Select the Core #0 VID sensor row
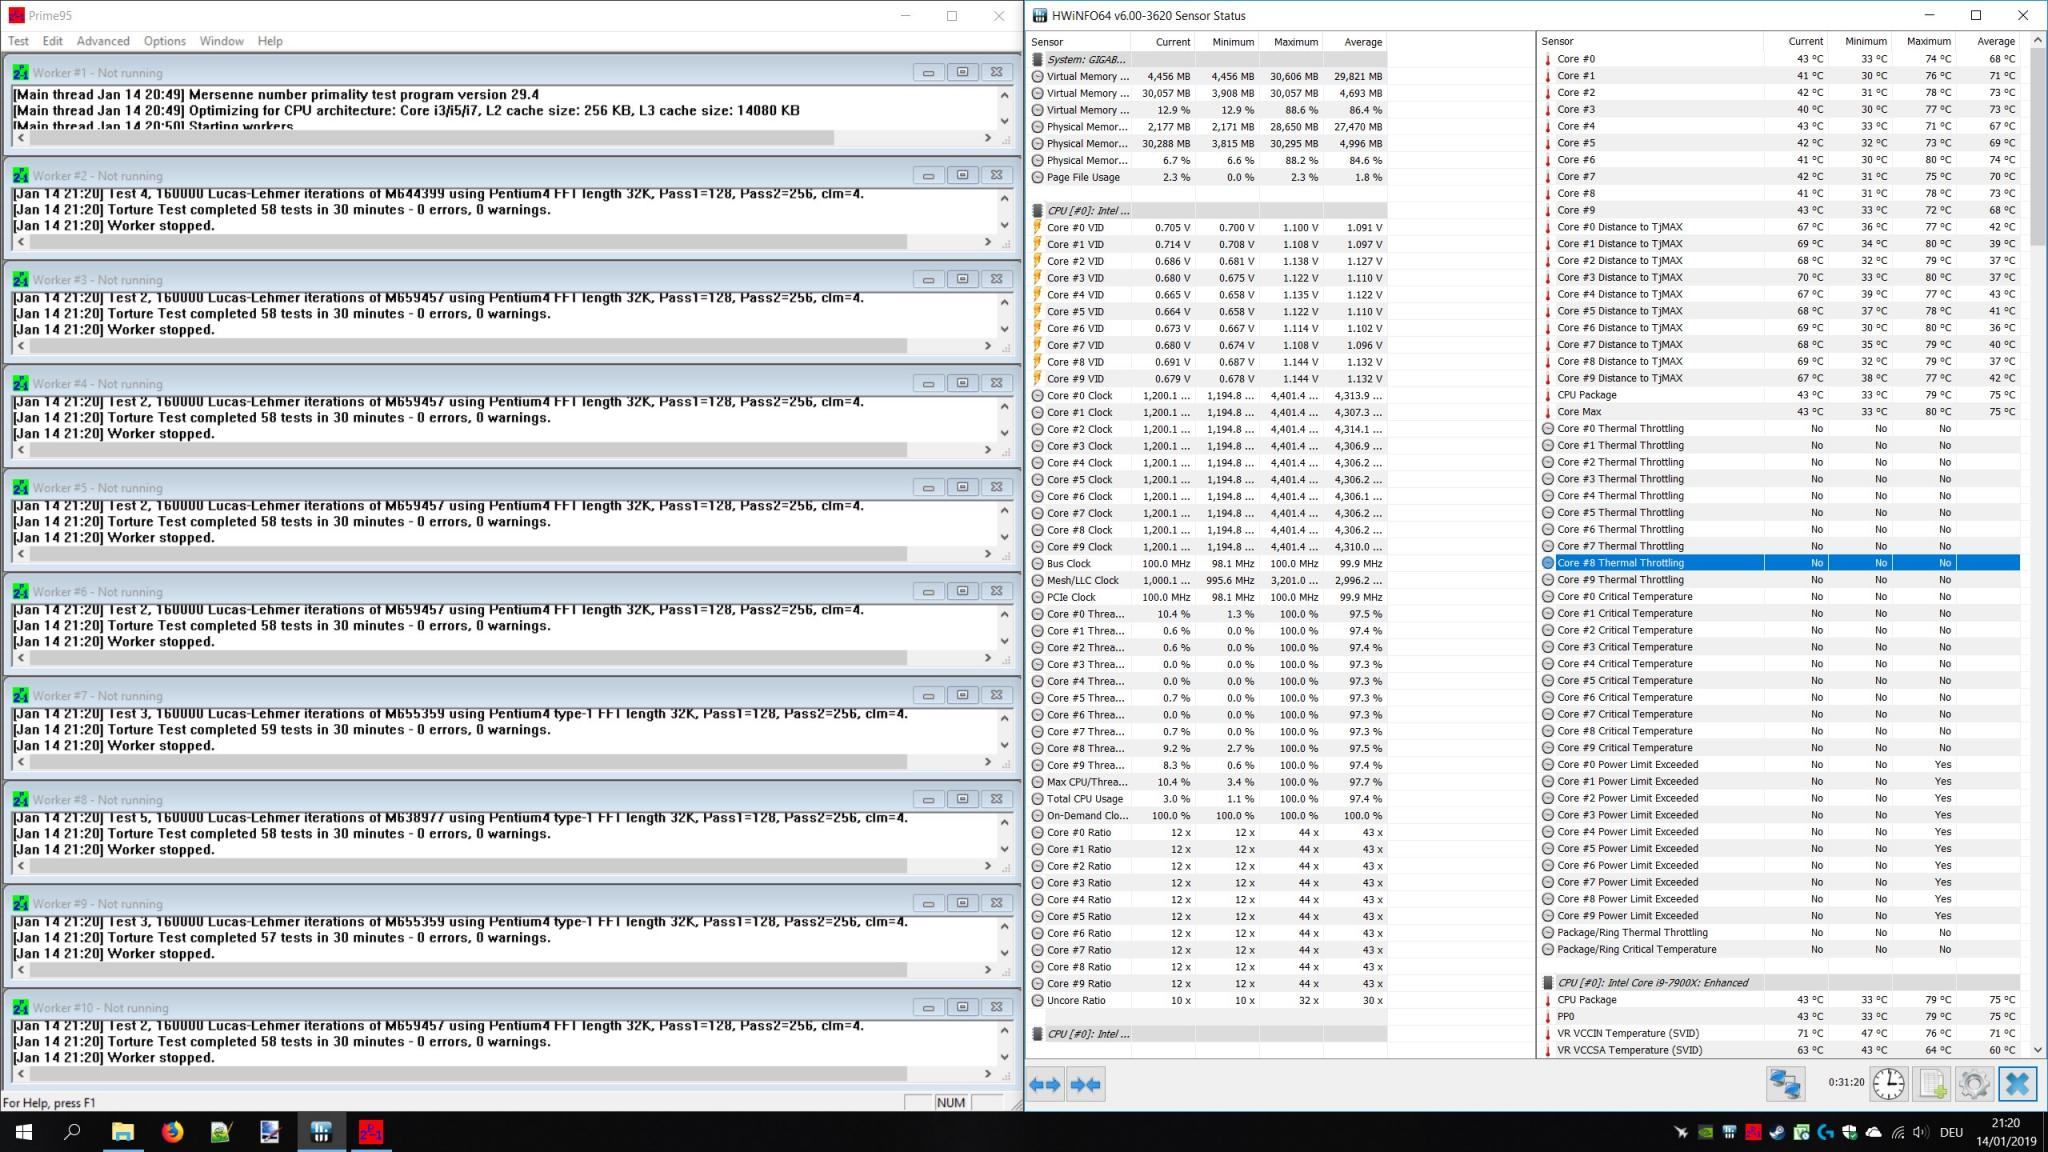The height and width of the screenshot is (1152, 2048). [x=1208, y=227]
